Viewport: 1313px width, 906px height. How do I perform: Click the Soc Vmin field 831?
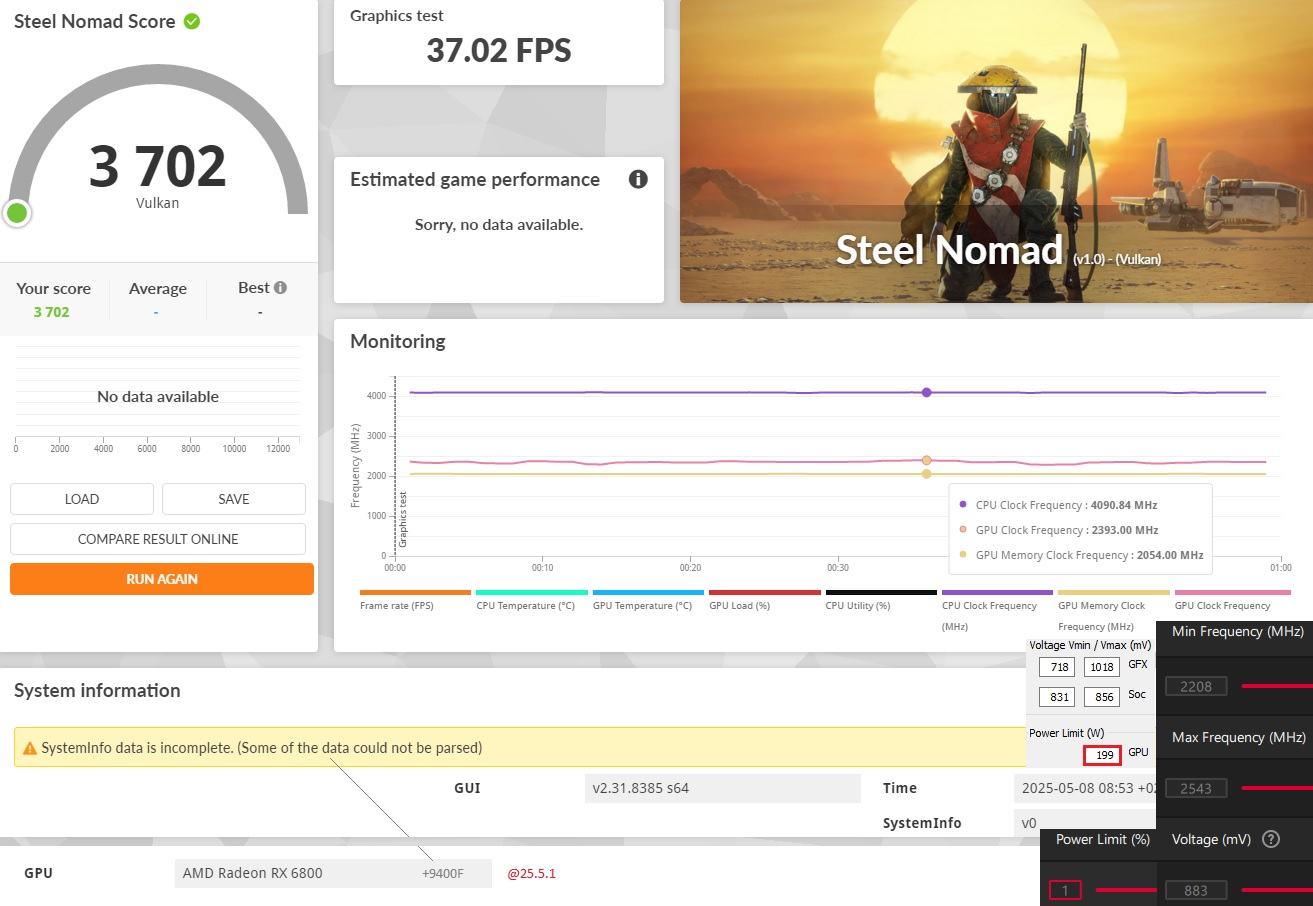point(1057,697)
